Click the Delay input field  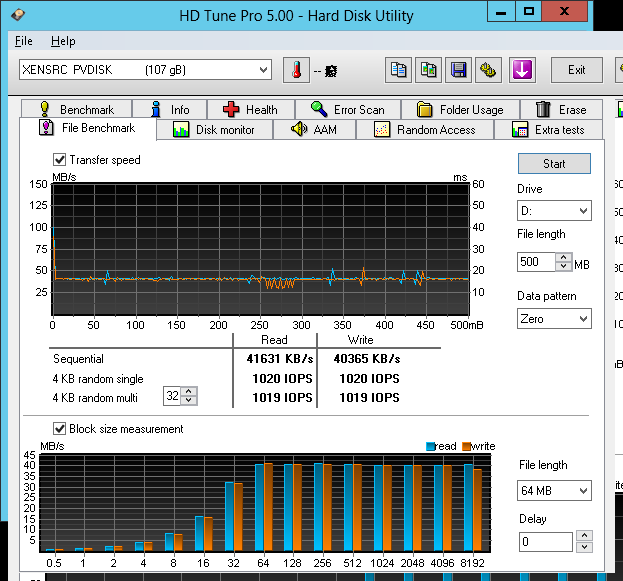click(x=546, y=542)
